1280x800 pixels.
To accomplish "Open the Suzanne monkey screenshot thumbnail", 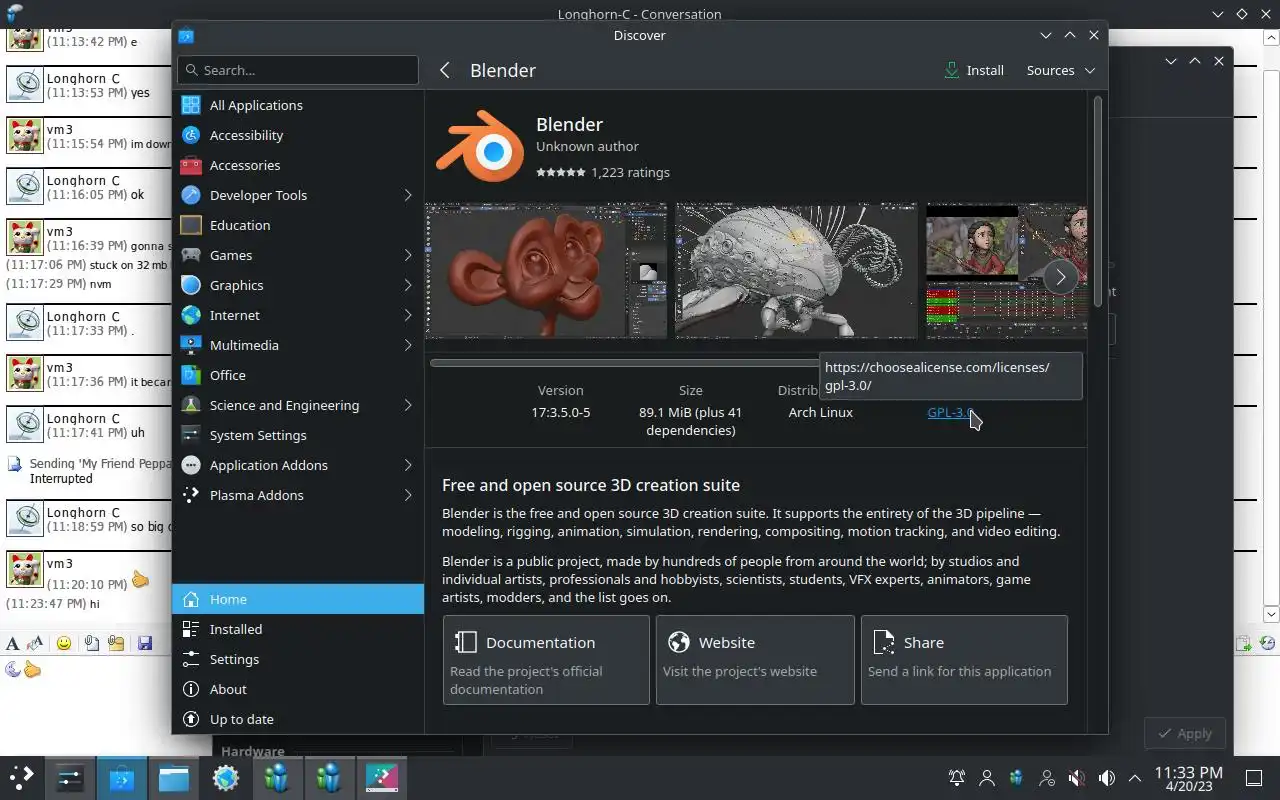I will (x=546, y=271).
